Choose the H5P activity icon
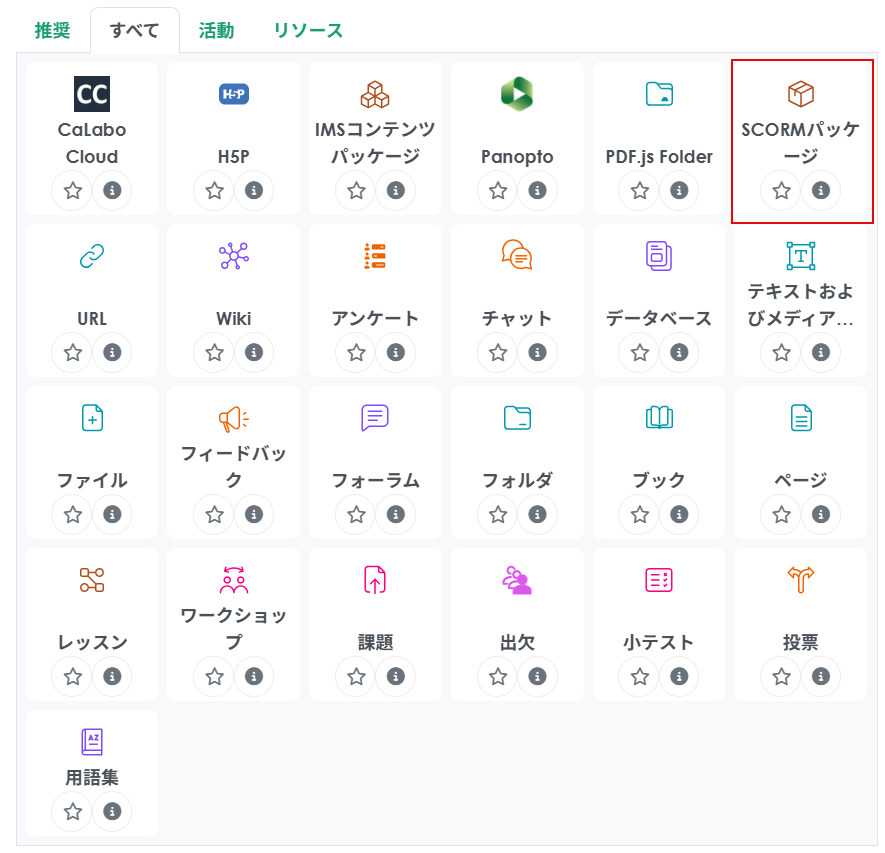885x853 pixels. click(x=233, y=94)
